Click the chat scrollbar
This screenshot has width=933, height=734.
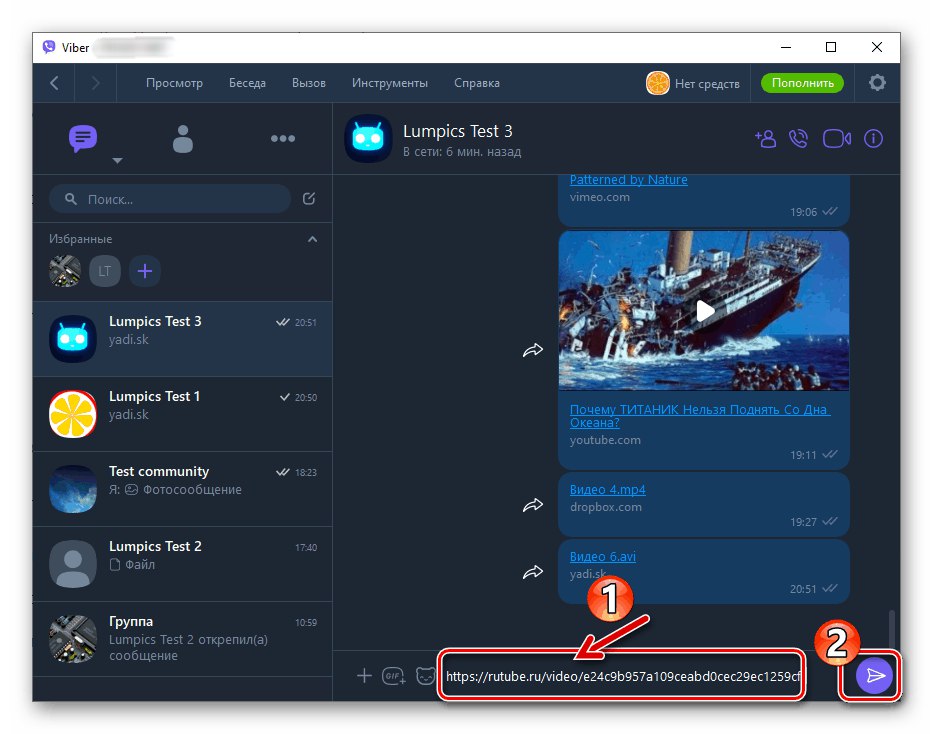click(x=891, y=628)
